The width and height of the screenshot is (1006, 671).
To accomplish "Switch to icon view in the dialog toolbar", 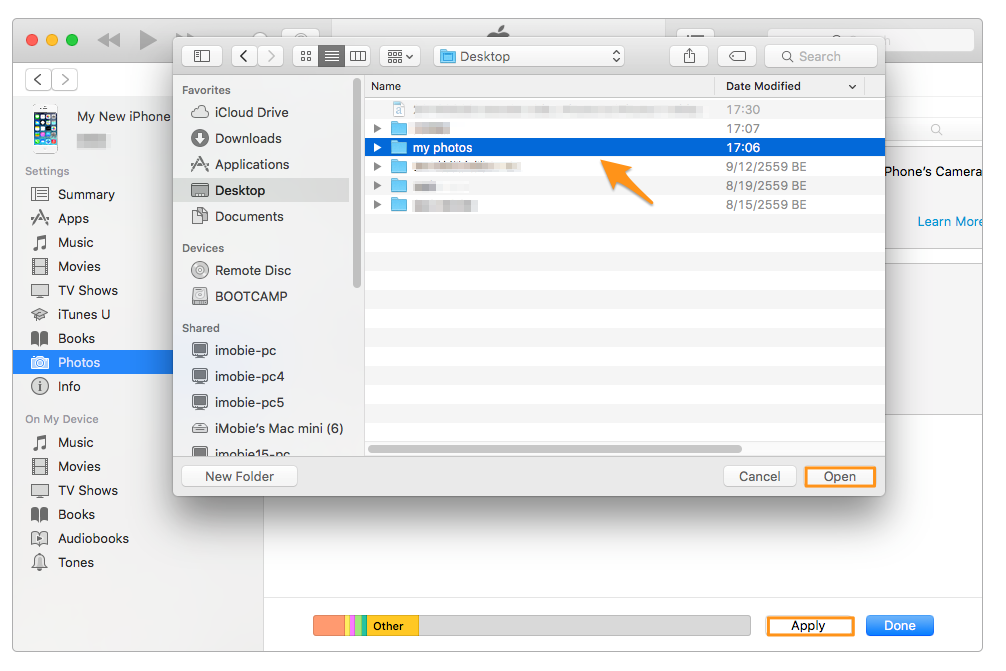I will [305, 55].
